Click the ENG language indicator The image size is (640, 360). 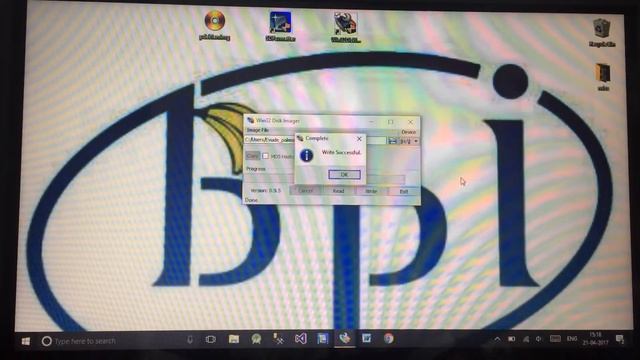[572, 339]
